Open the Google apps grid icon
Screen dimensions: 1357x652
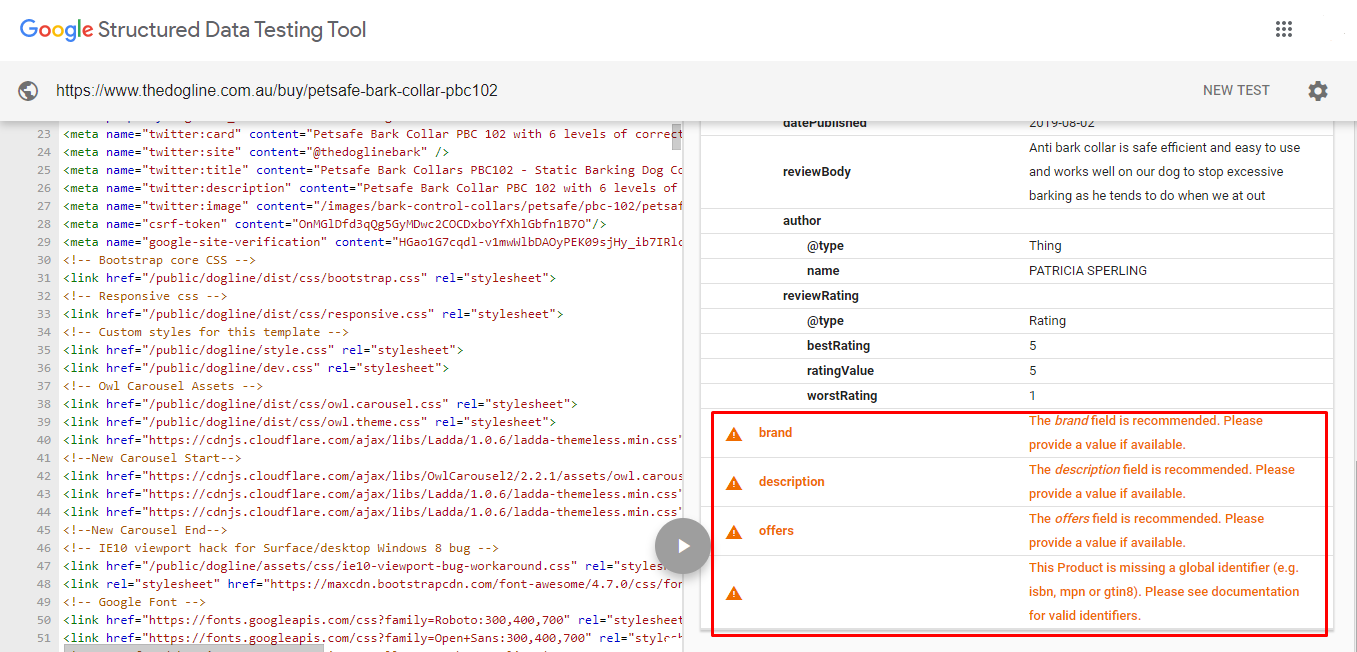pos(1284,29)
